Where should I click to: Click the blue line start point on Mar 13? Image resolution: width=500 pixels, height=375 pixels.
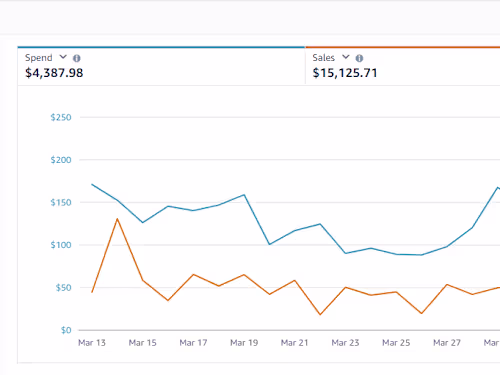(x=92, y=184)
